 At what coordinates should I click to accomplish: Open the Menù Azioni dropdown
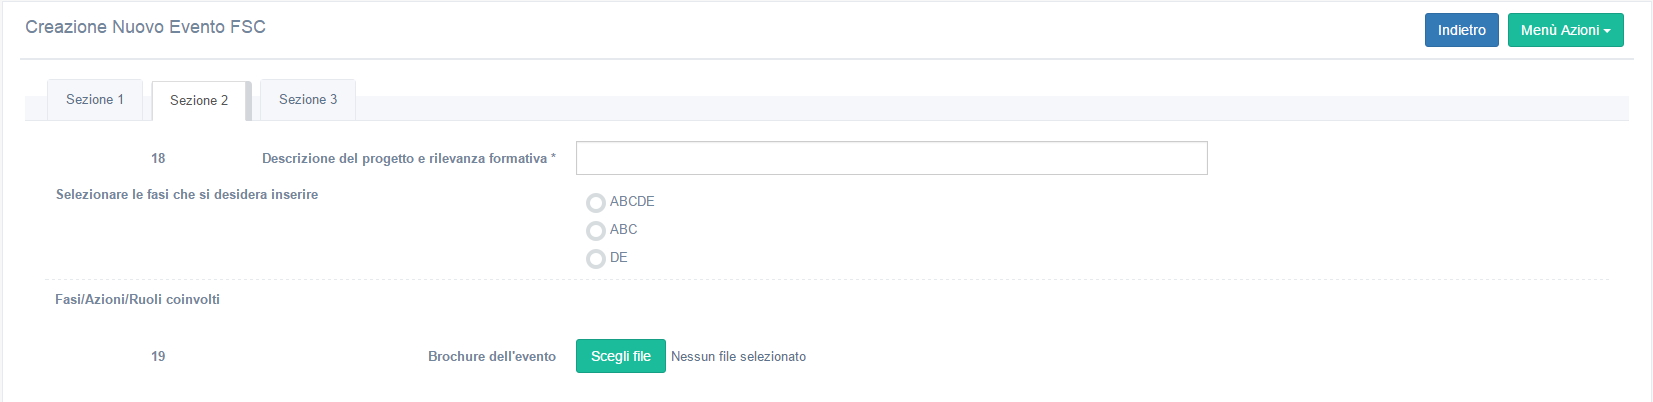tap(1564, 30)
